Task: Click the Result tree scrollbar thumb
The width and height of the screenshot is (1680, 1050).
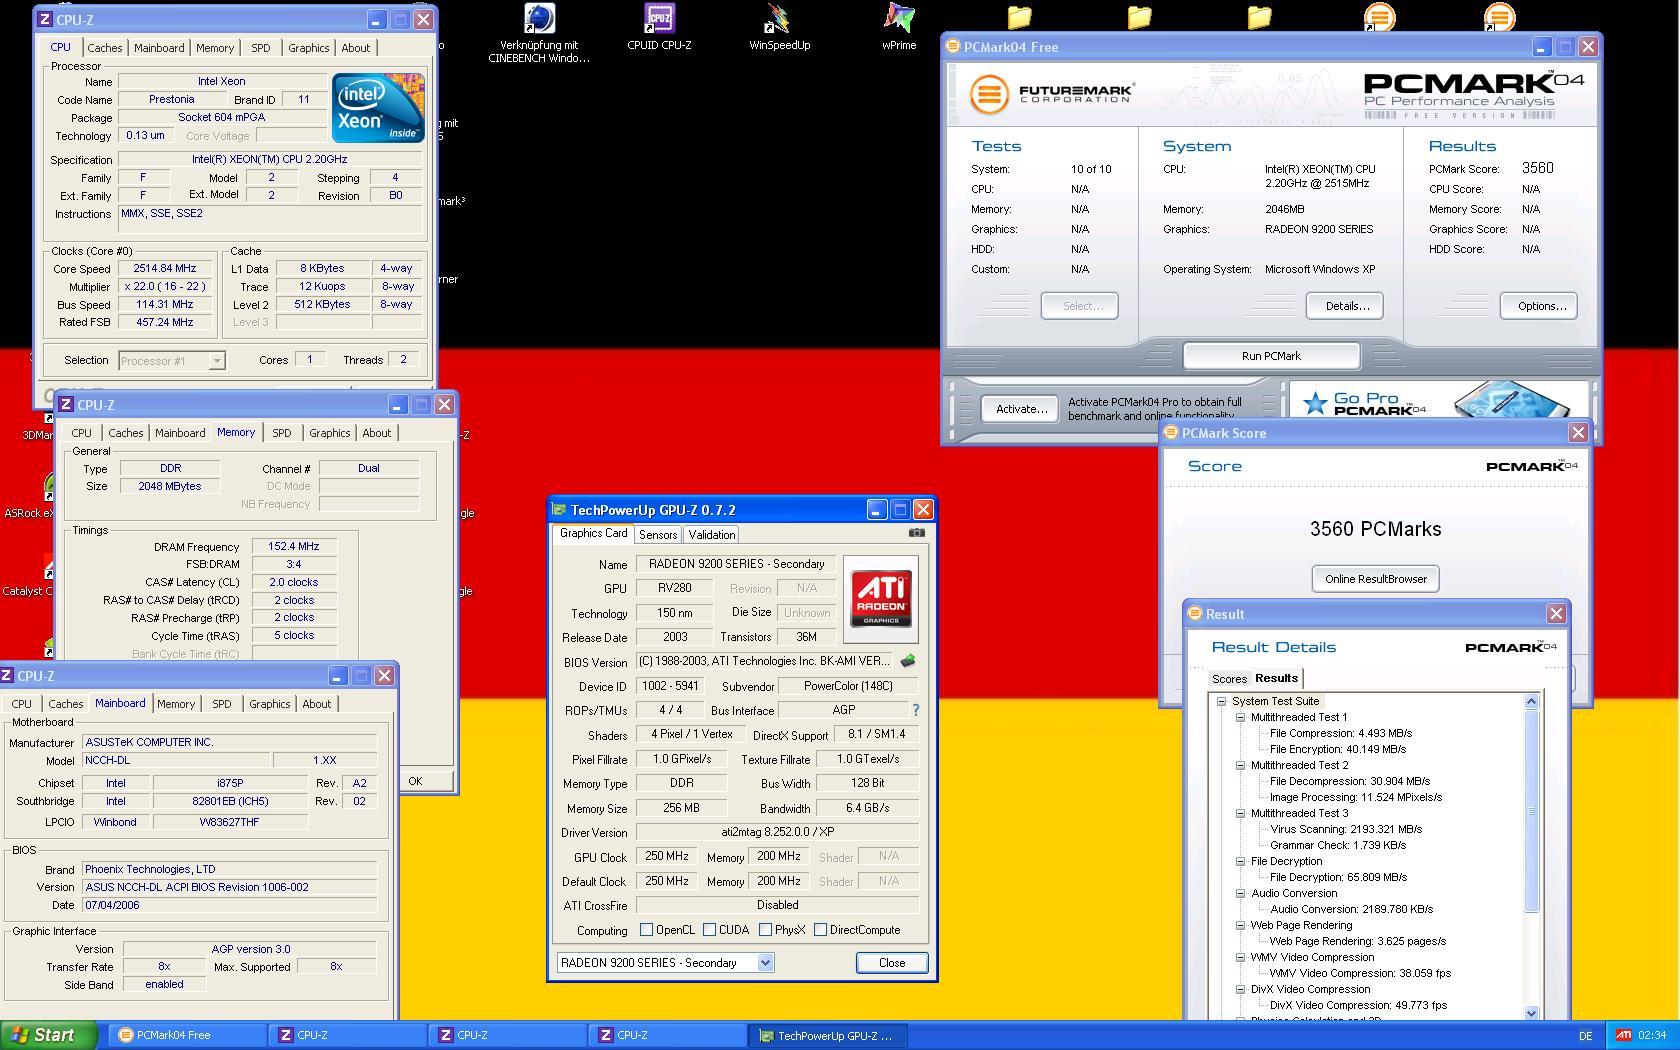Action: [x=1531, y=811]
